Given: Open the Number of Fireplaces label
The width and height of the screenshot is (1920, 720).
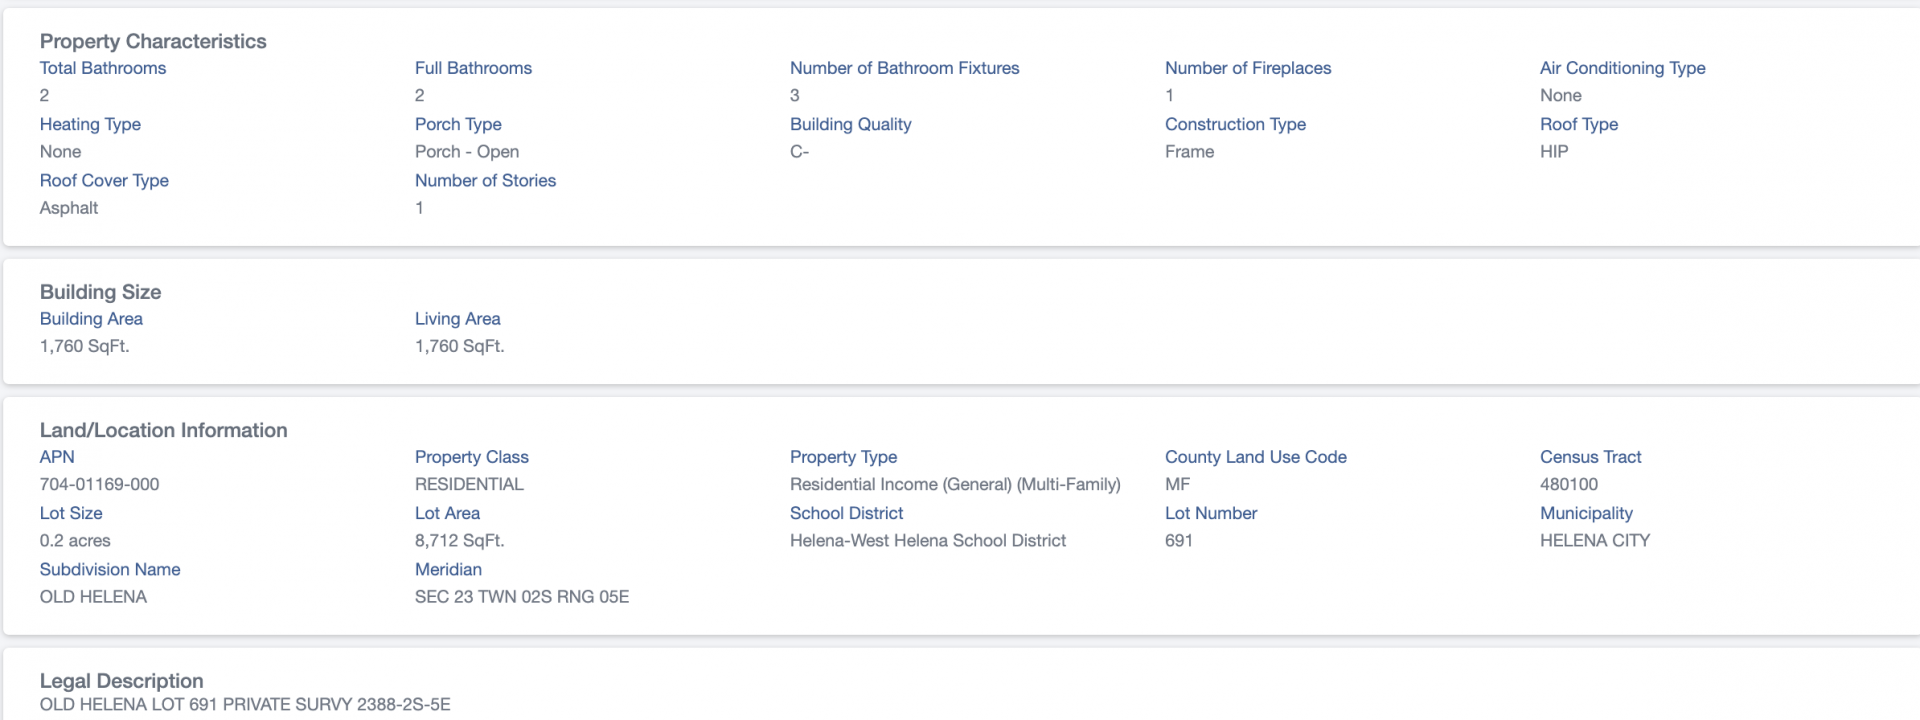Looking at the screenshot, I should (x=1248, y=68).
